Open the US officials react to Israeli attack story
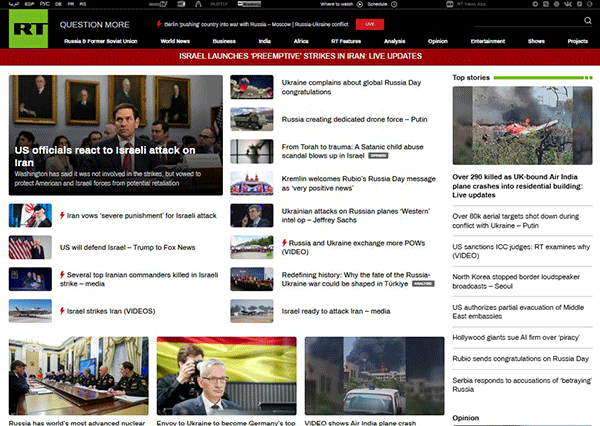 click(116, 135)
